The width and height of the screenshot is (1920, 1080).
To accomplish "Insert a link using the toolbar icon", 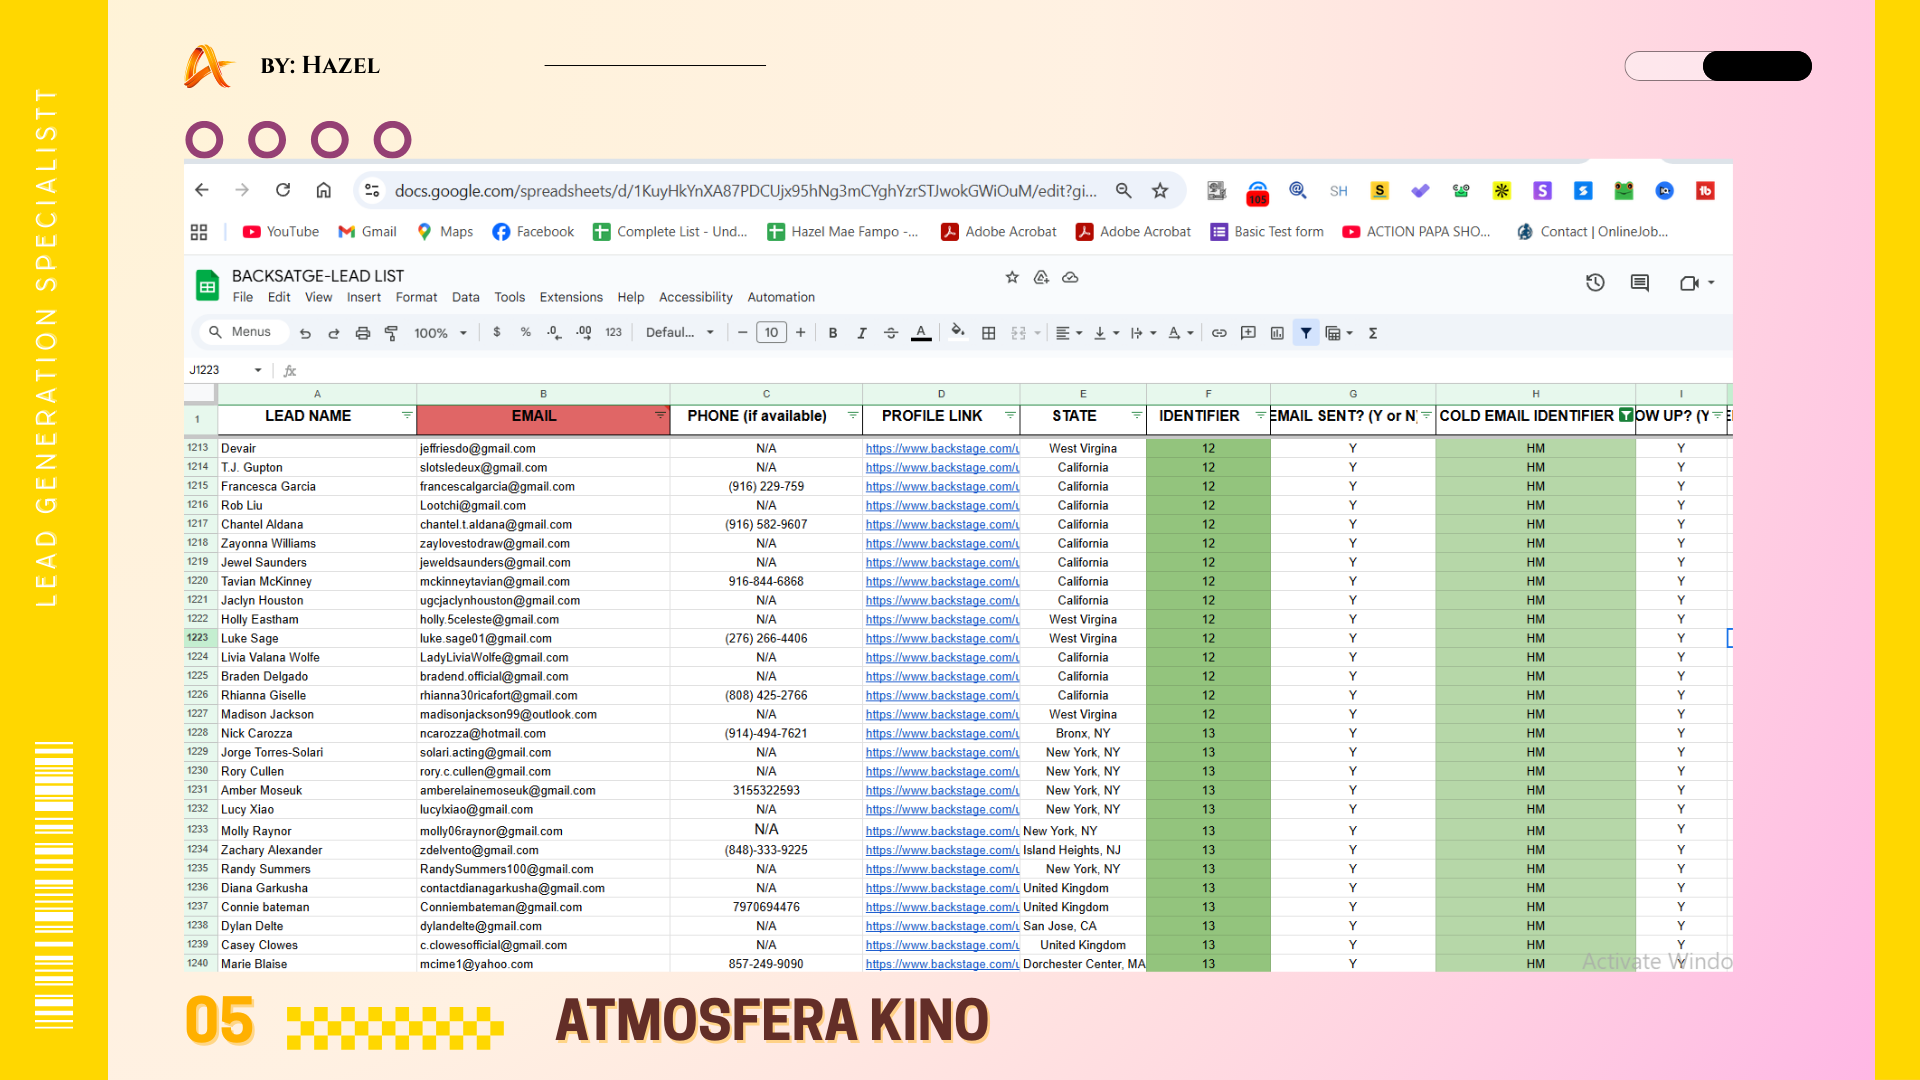I will click(1219, 332).
